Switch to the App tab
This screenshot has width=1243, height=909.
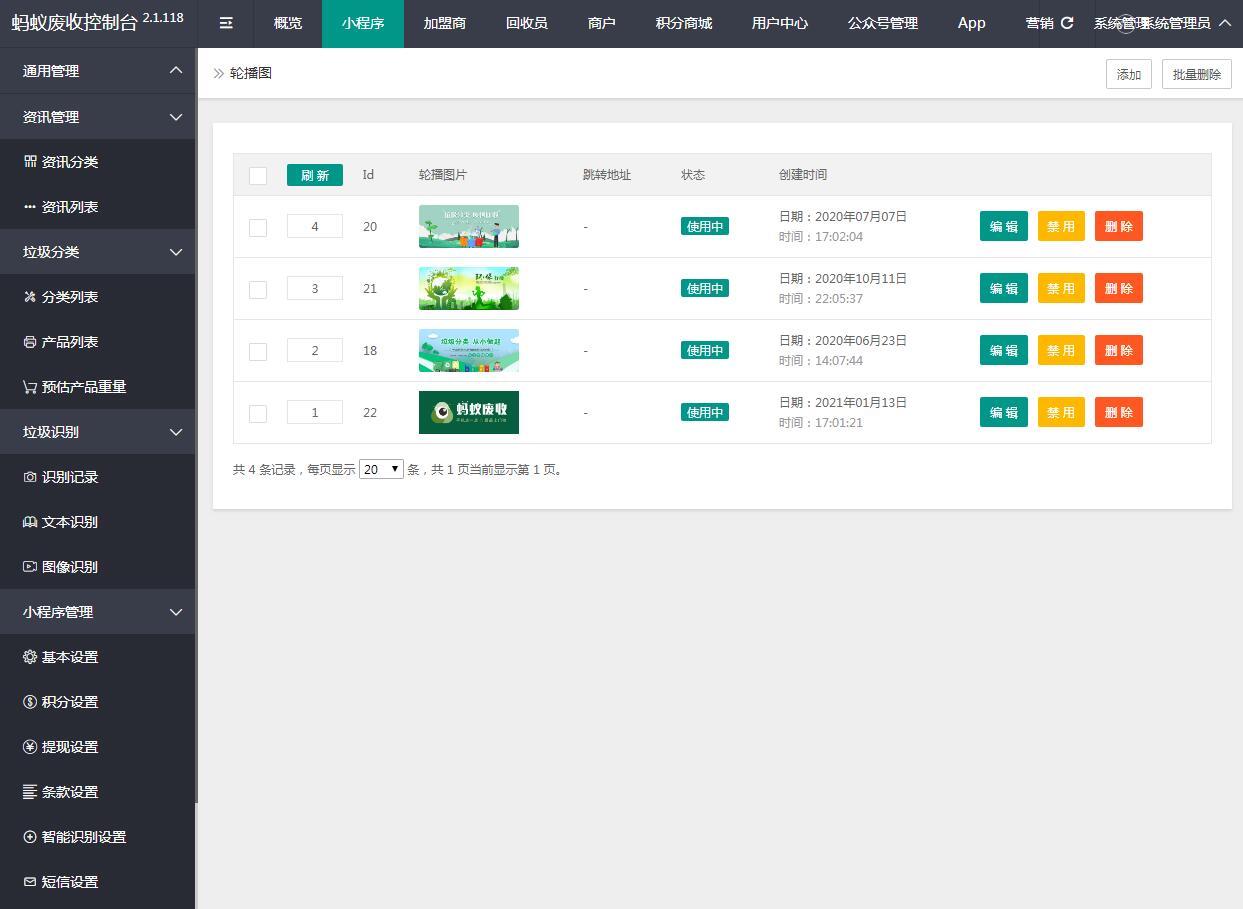pyautogui.click(x=972, y=23)
